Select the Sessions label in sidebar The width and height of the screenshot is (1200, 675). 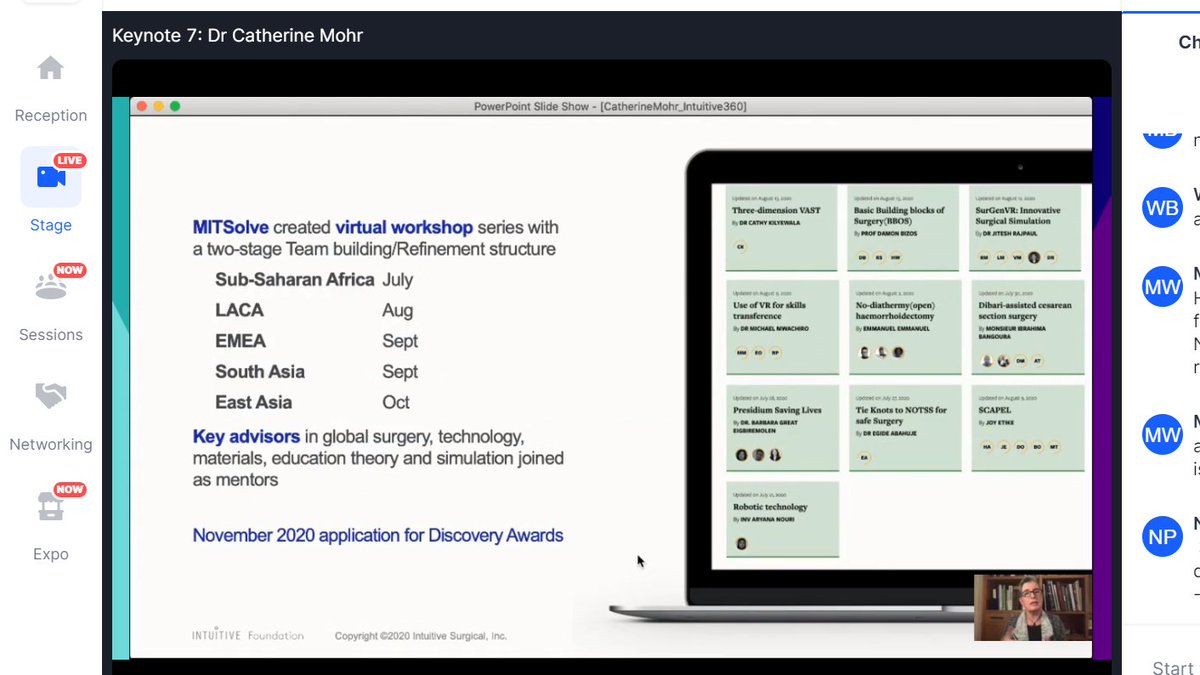(x=51, y=335)
